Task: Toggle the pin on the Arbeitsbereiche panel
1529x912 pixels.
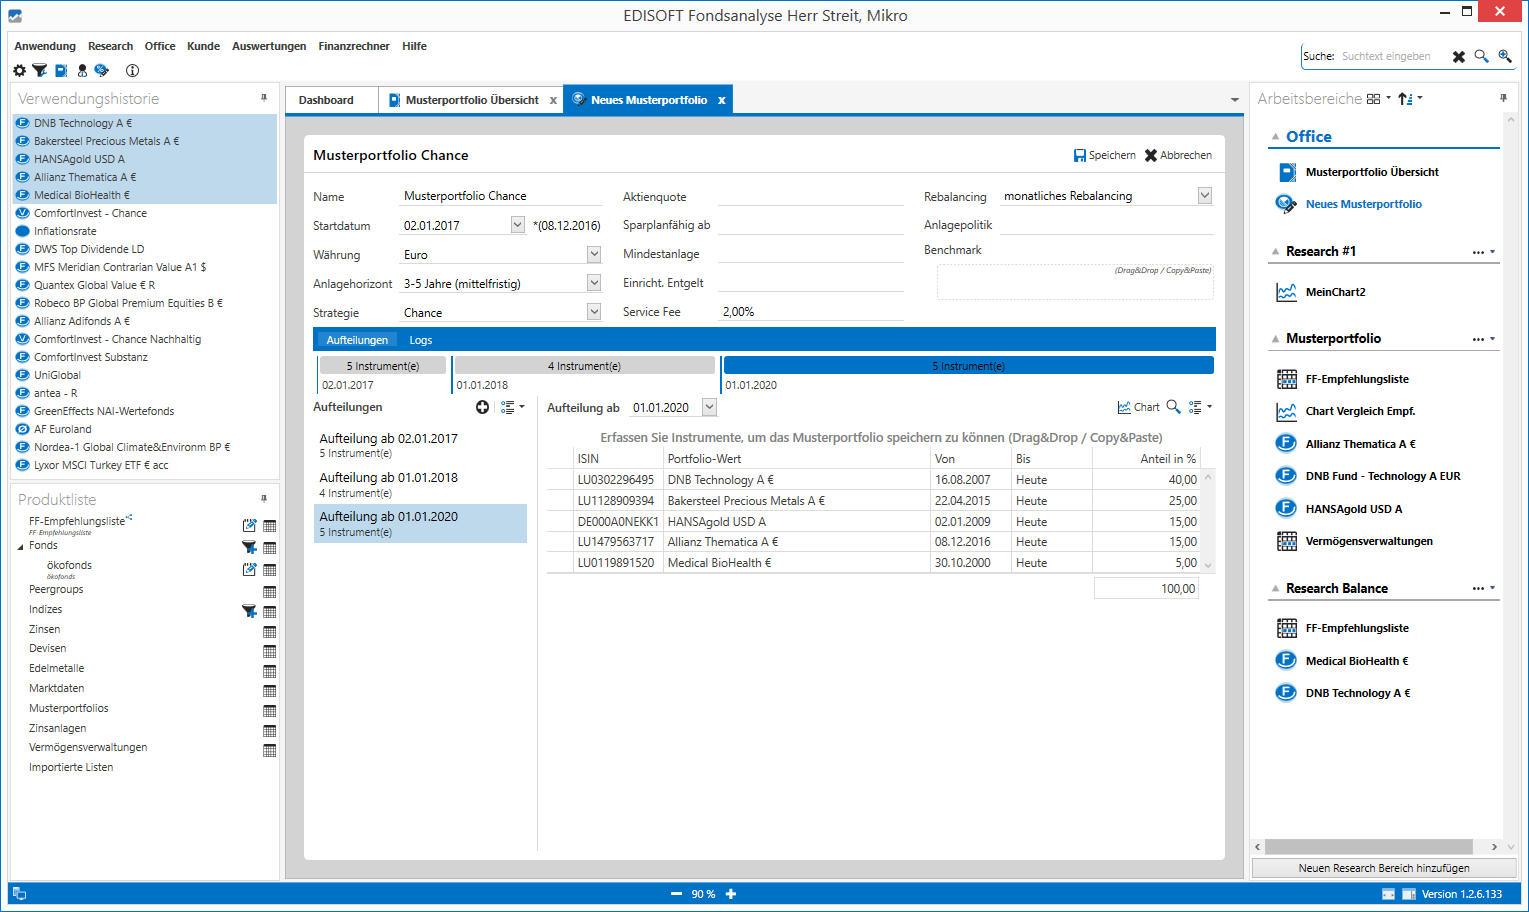Action: click(1503, 98)
